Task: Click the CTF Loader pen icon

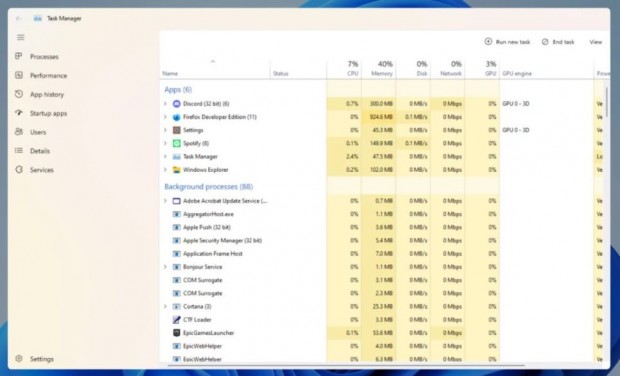Action: tap(177, 319)
